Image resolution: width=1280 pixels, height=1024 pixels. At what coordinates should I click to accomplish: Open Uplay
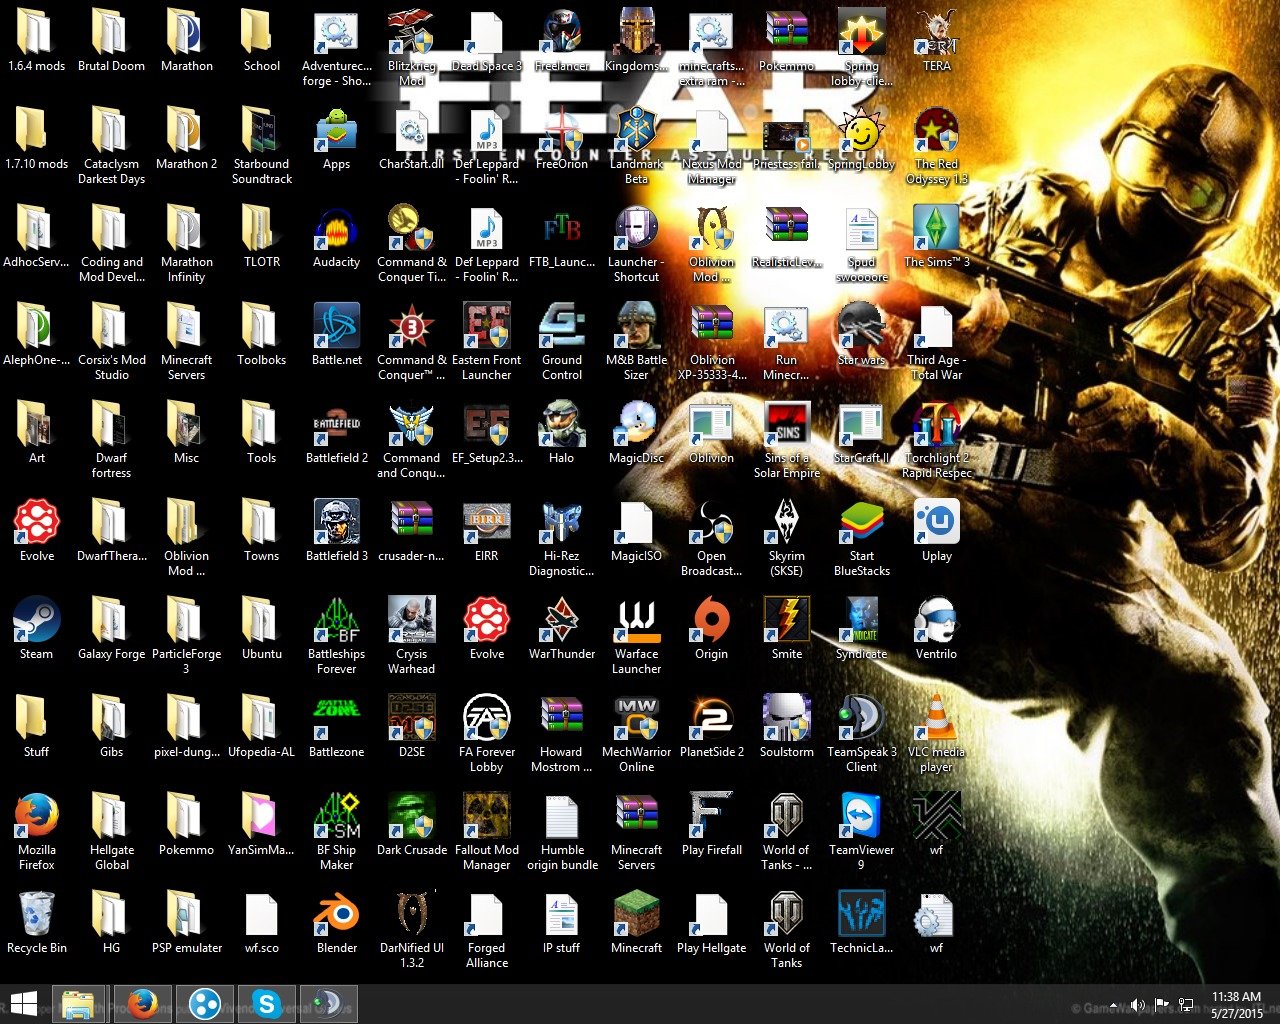(936, 522)
